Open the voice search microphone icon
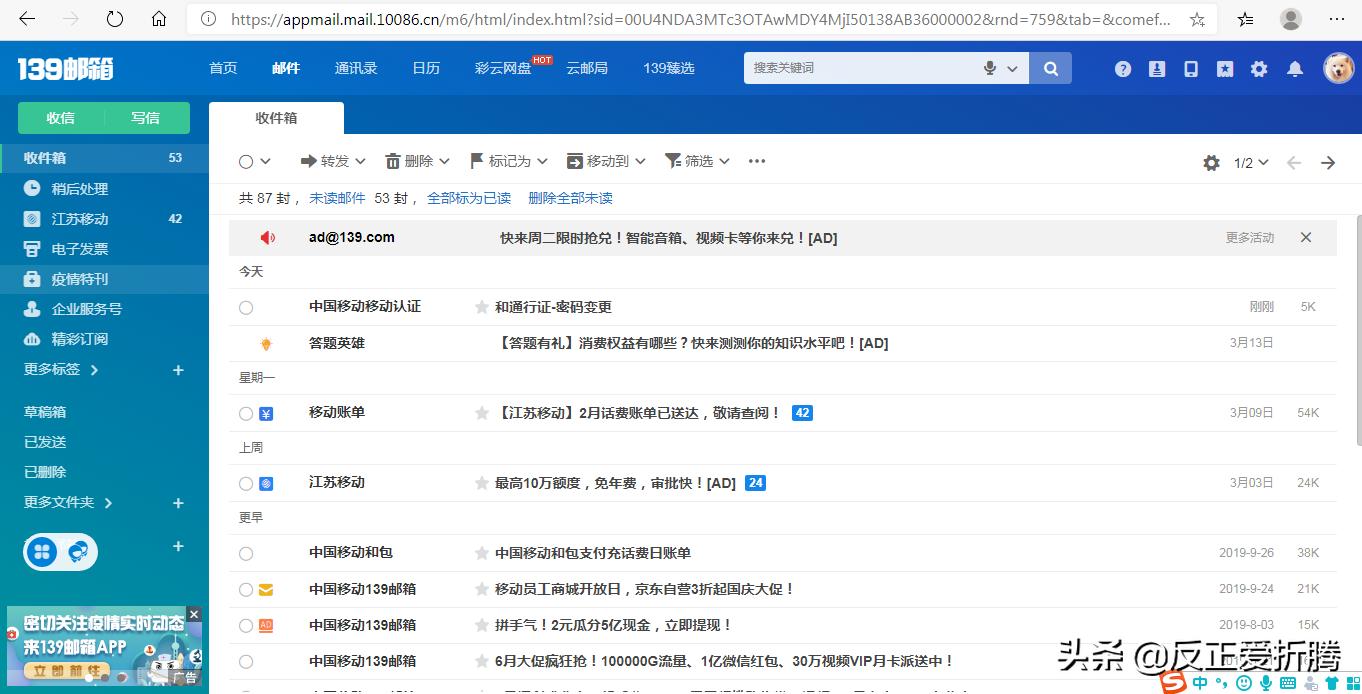 pos(989,68)
